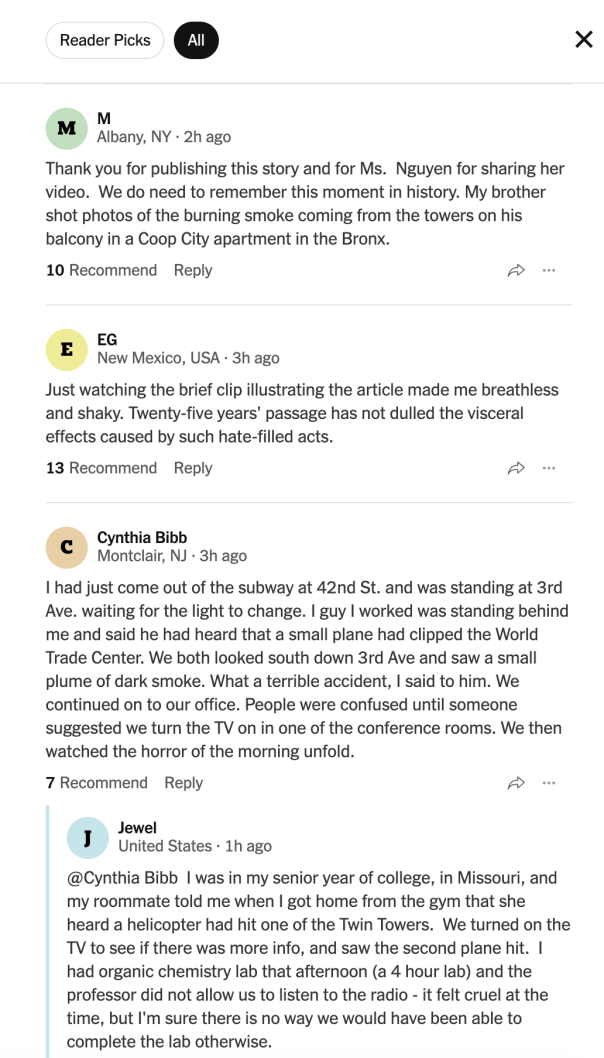Click Jewel's blue avatar icon
Viewport: 604px width, 1058px height.
coord(88,837)
